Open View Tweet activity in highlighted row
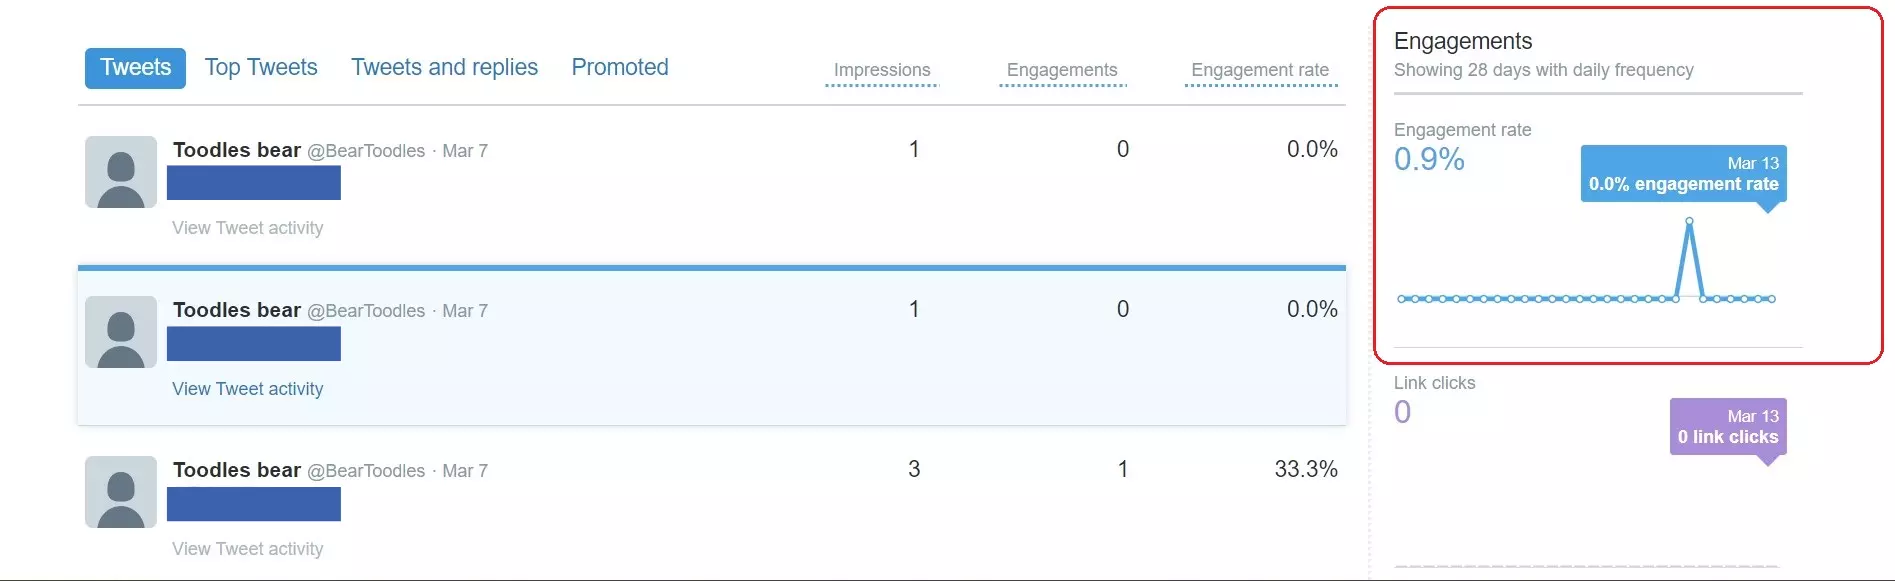1895x581 pixels. 247,389
